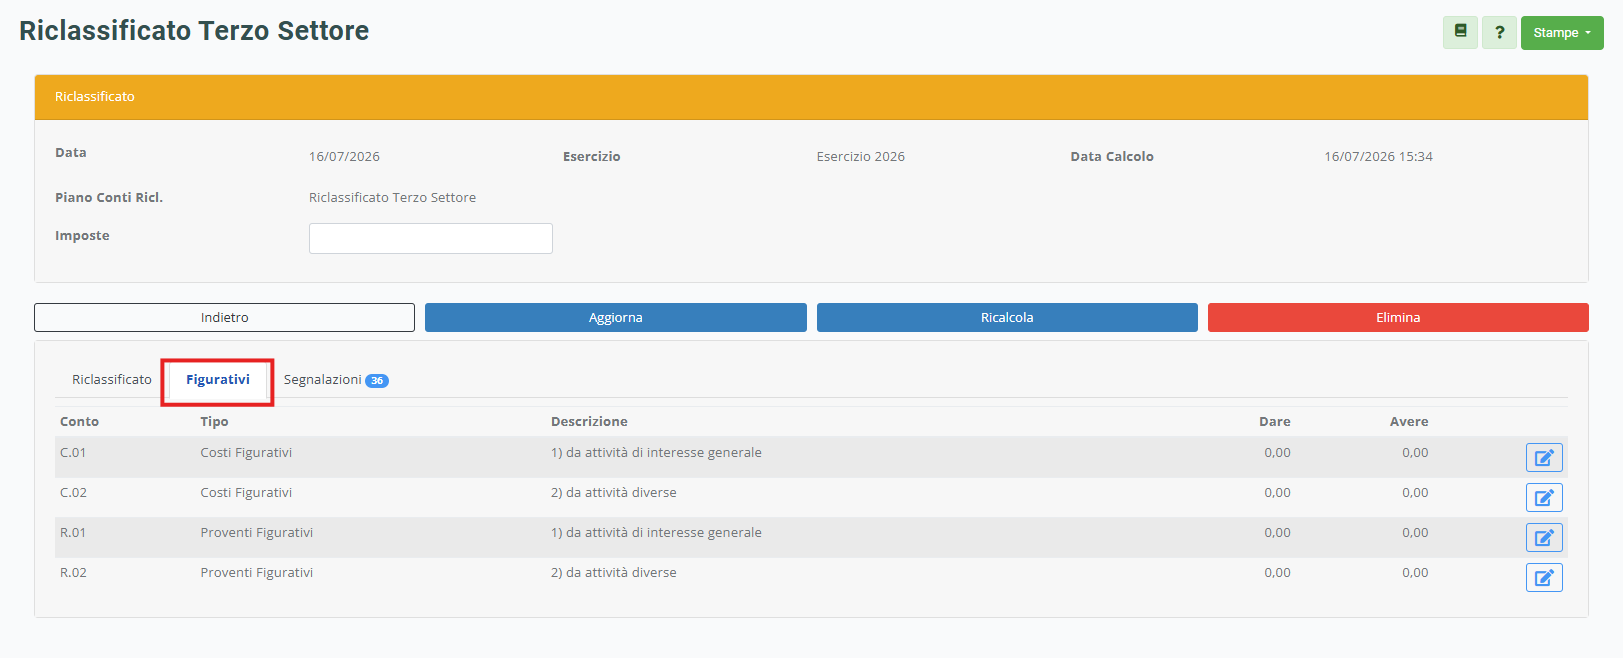
Task: Open the help question mark button
Action: tap(1499, 32)
